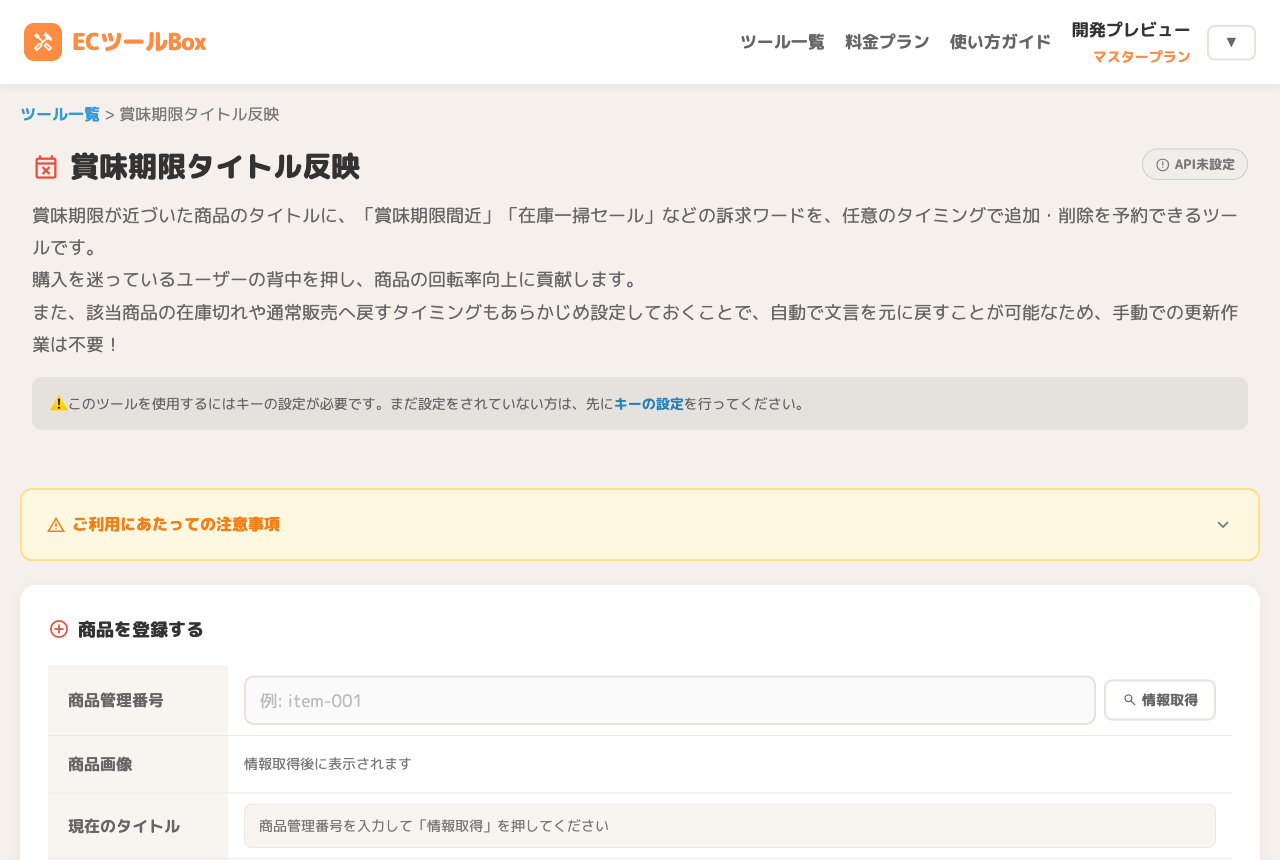Click the 賞味期限タイトル反映 breadcrumb text
The image size is (1280, 860).
[x=199, y=114]
